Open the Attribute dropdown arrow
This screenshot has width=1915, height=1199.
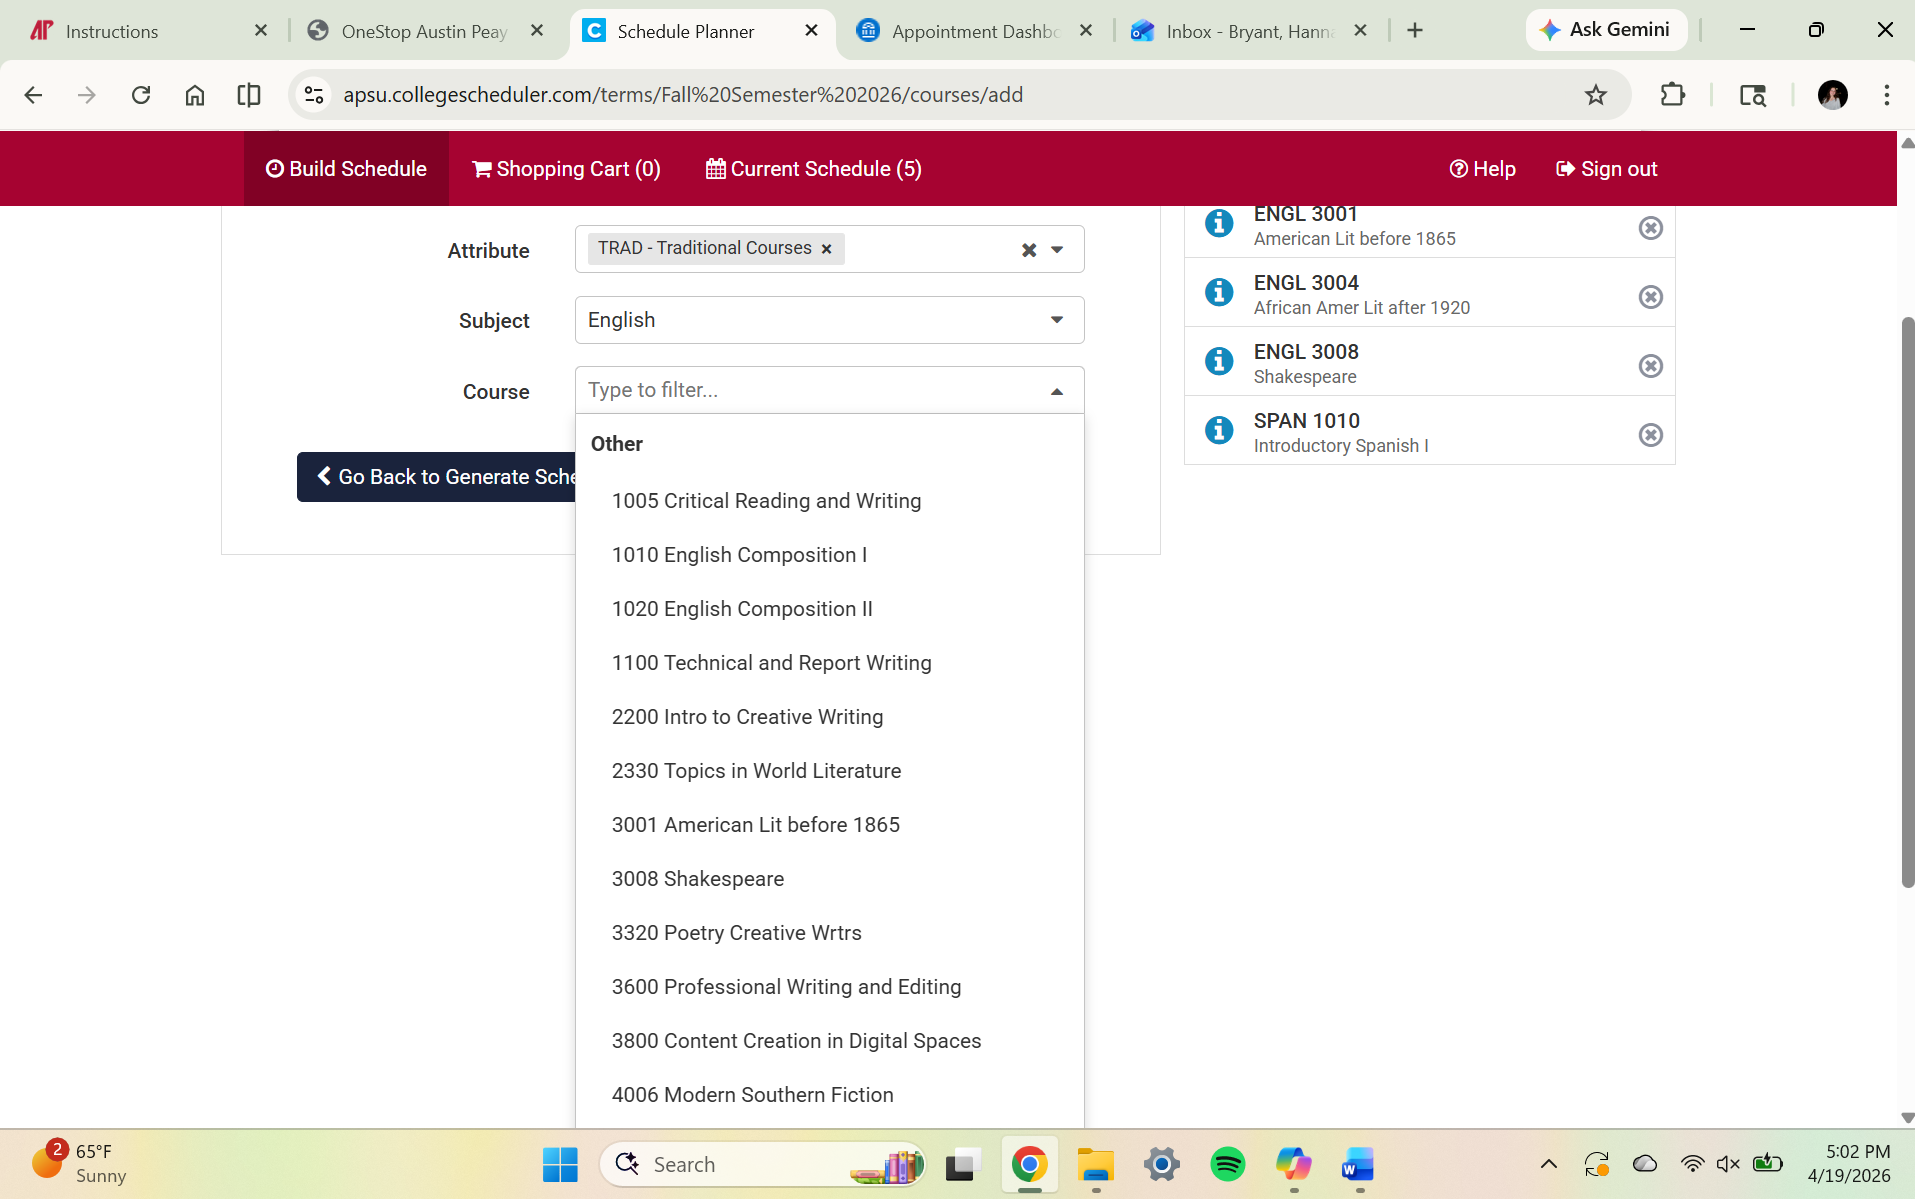1057,250
